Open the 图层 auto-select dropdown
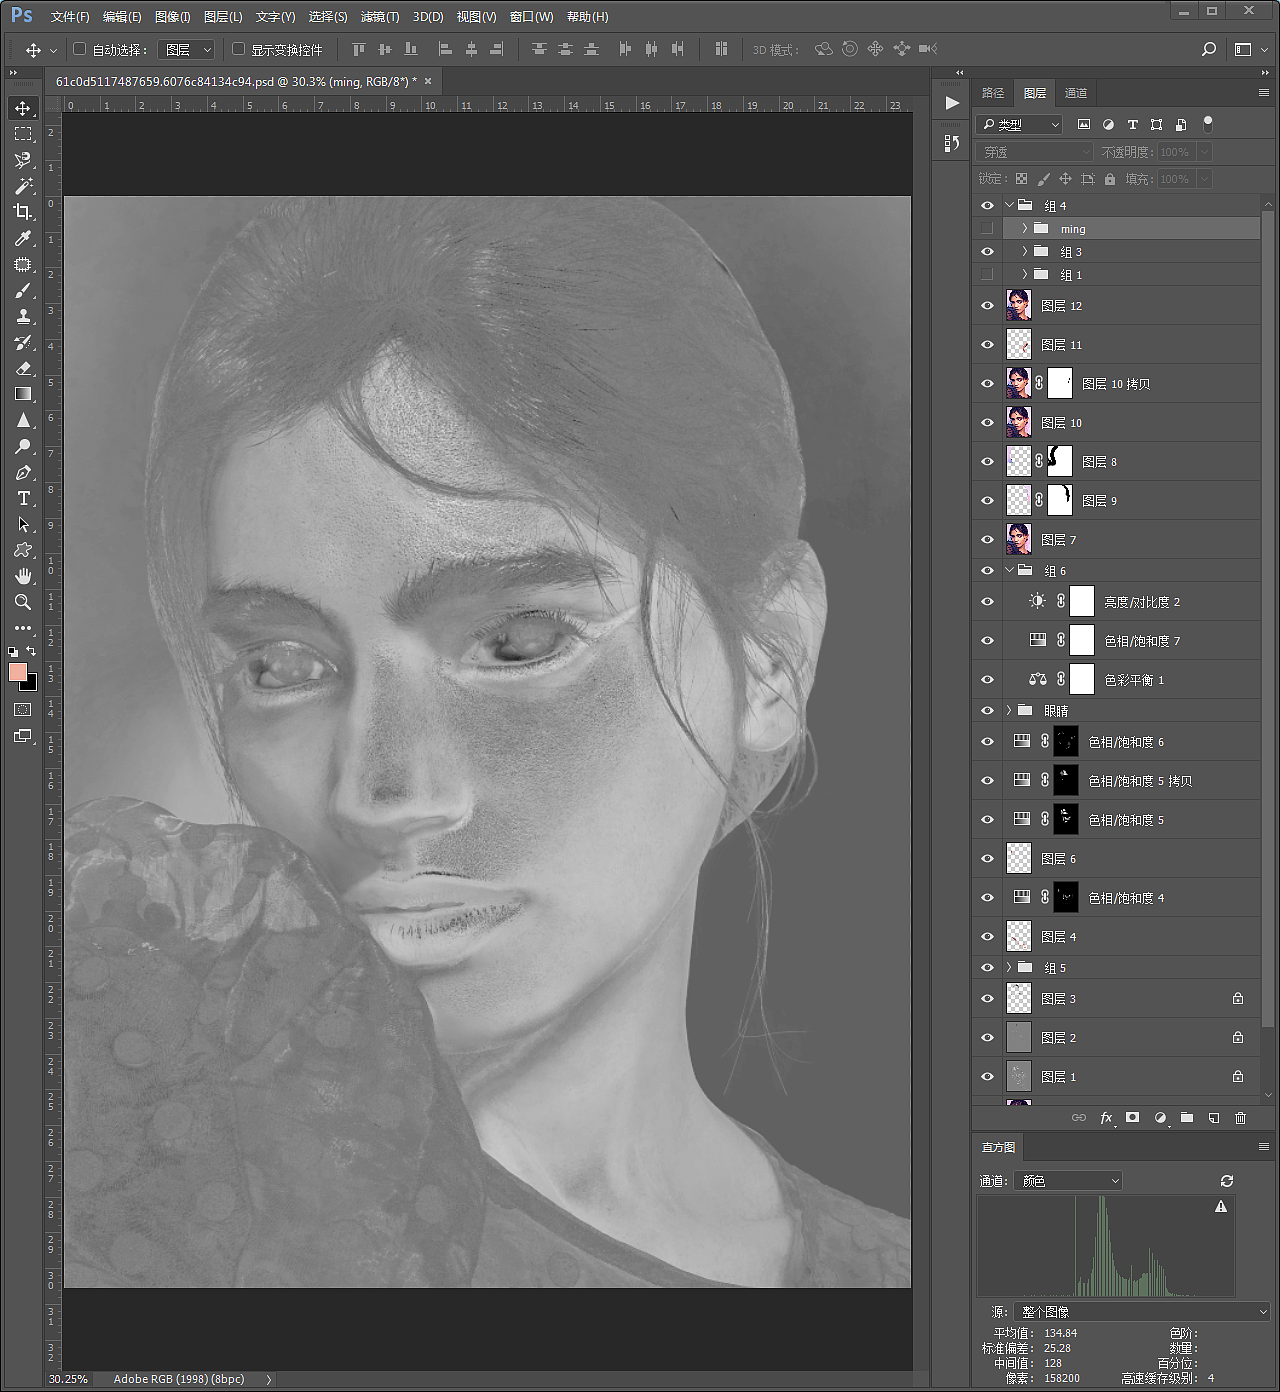Image resolution: width=1280 pixels, height=1392 pixels. coord(187,49)
